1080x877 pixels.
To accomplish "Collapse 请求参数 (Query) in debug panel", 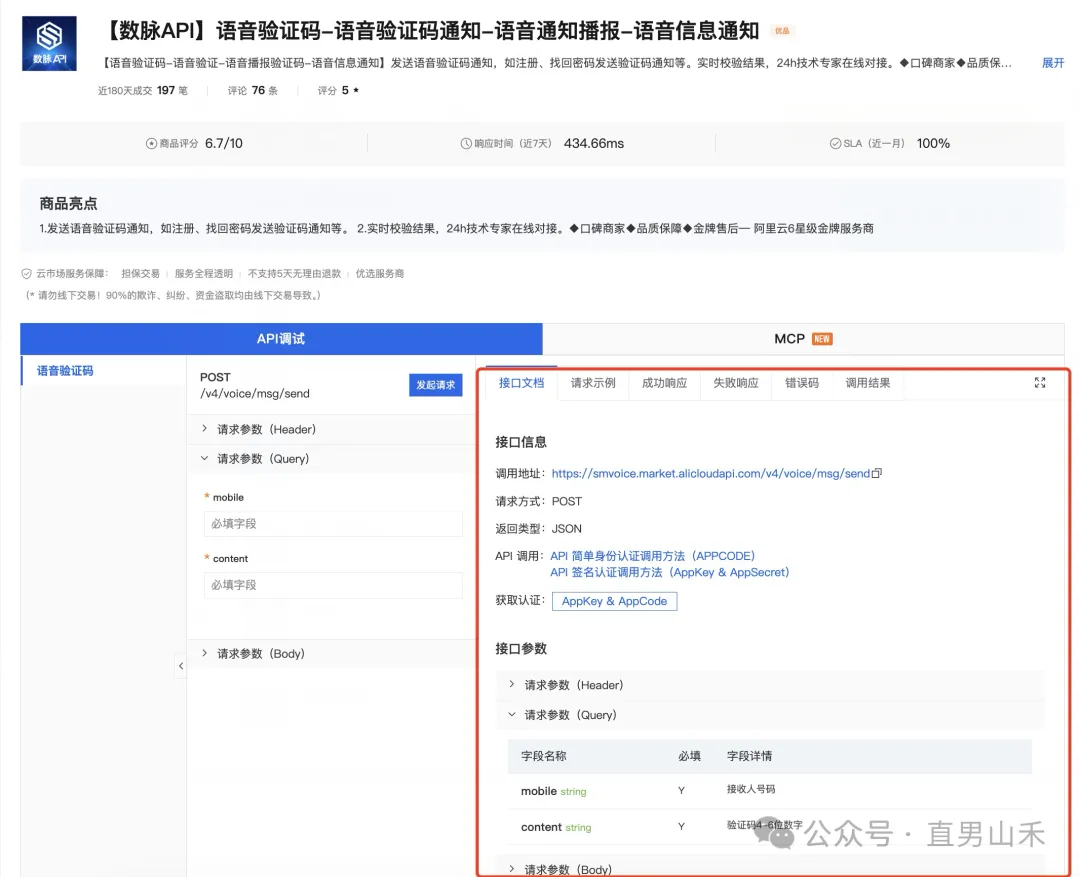I will pyautogui.click(x=331, y=459).
